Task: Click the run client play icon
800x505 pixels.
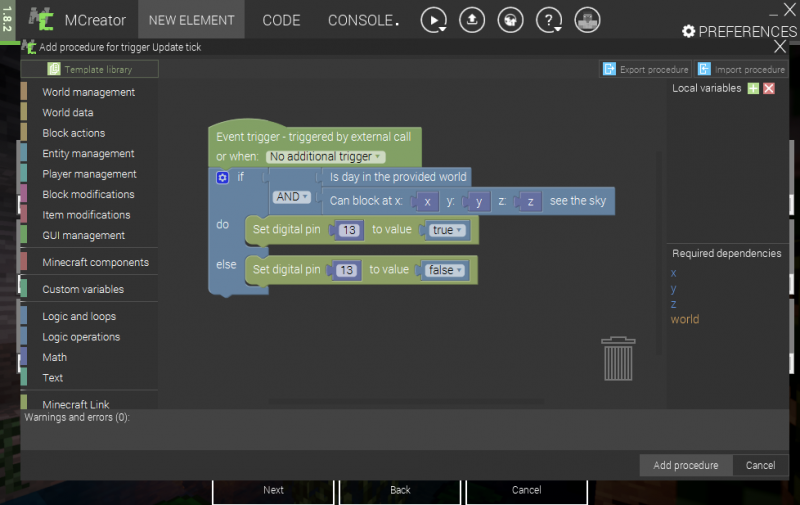Action: (433, 20)
